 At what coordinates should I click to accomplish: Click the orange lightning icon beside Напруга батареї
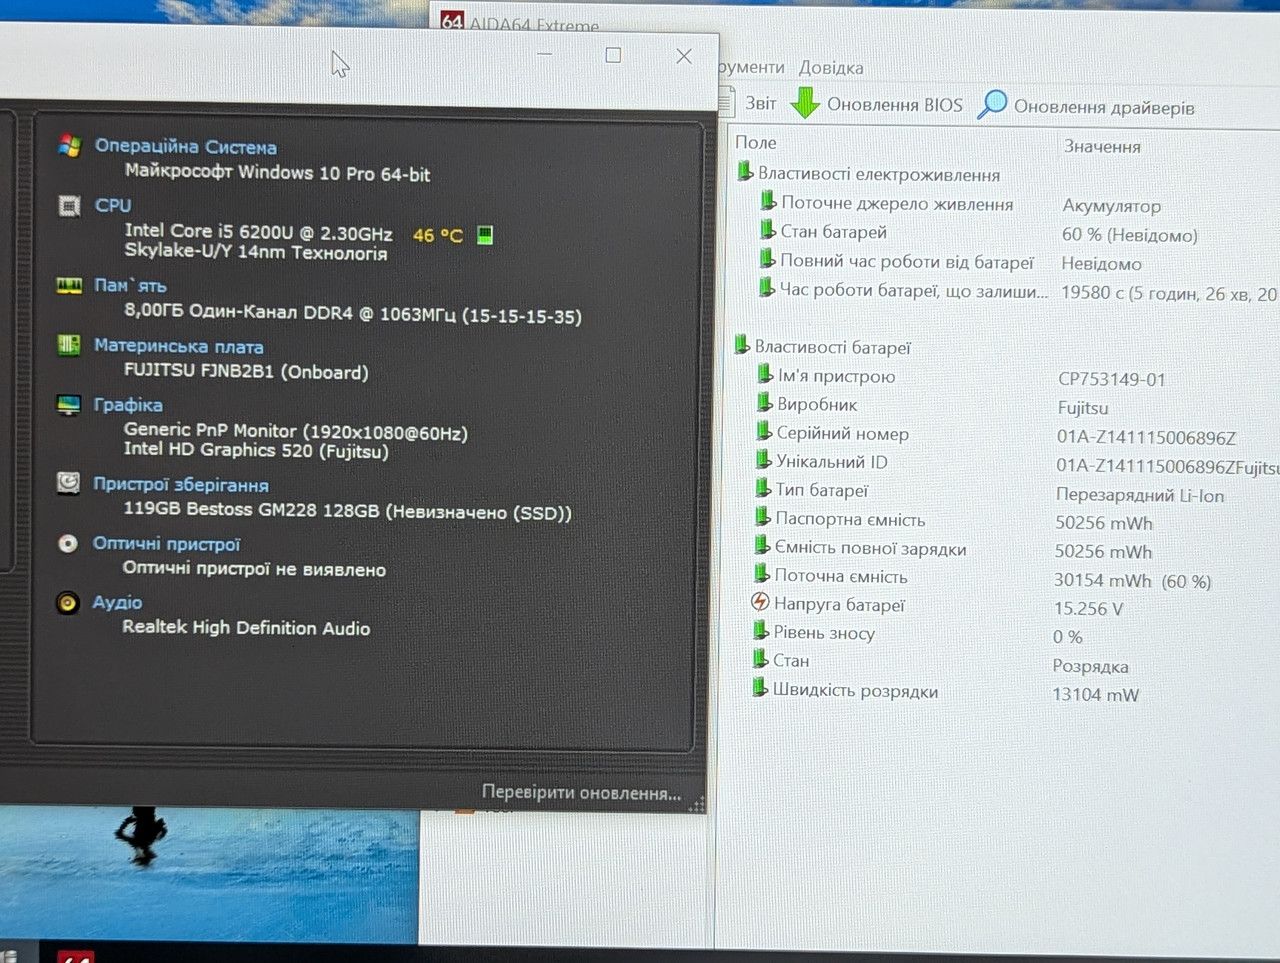761,602
